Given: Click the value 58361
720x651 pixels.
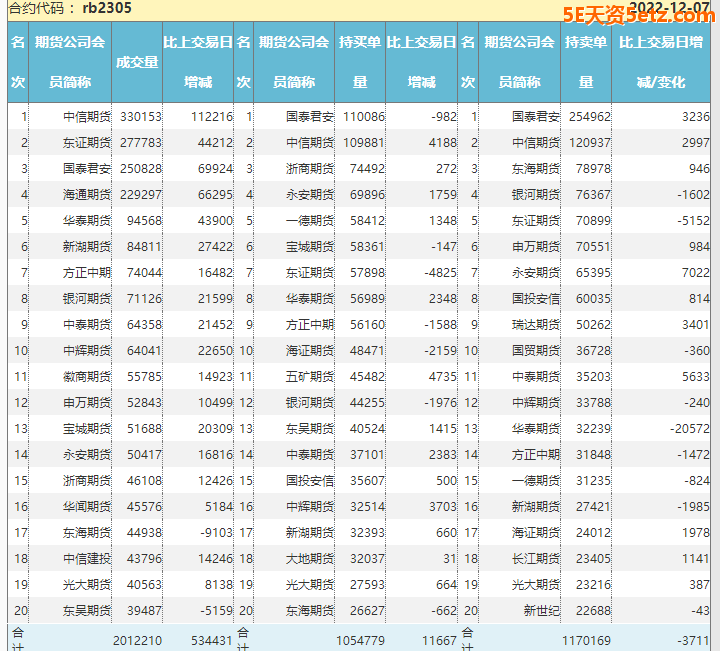Looking at the screenshot, I should click(x=367, y=247).
